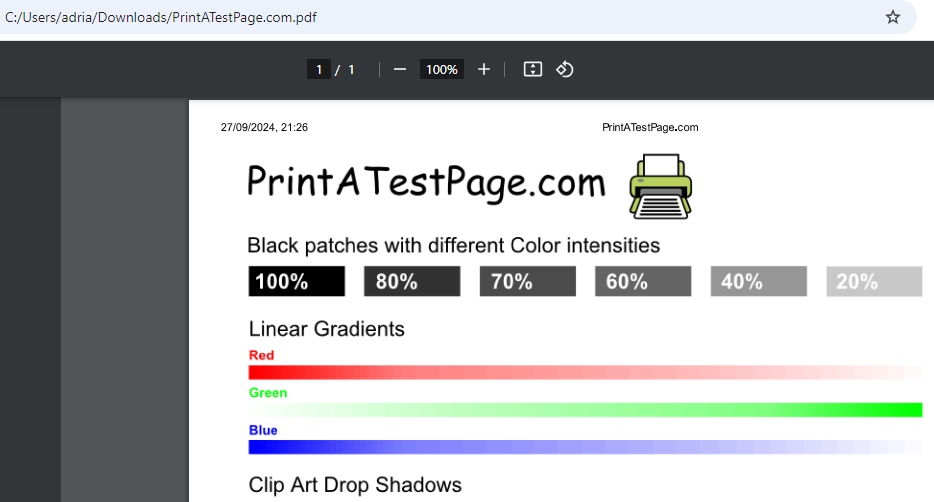934x502 pixels.
Task: Click the date text 27/09/2024, 21:26
Action: coord(264,127)
